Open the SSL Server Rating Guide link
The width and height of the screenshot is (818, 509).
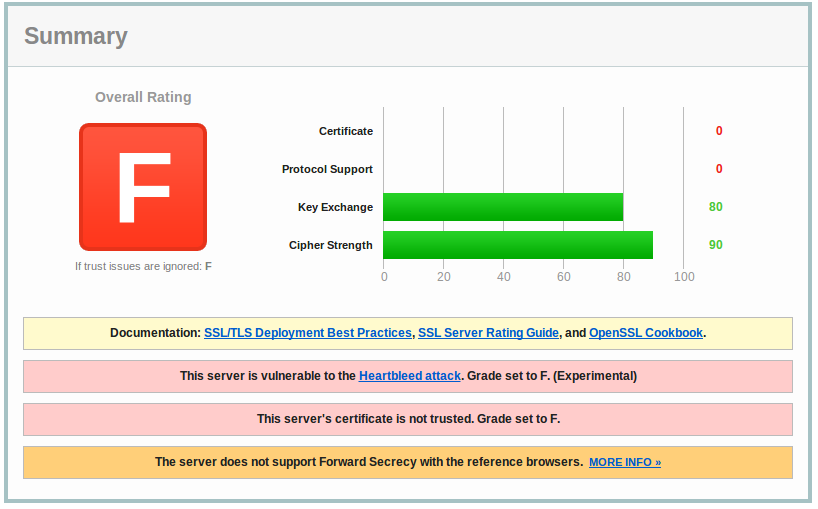[x=488, y=333]
